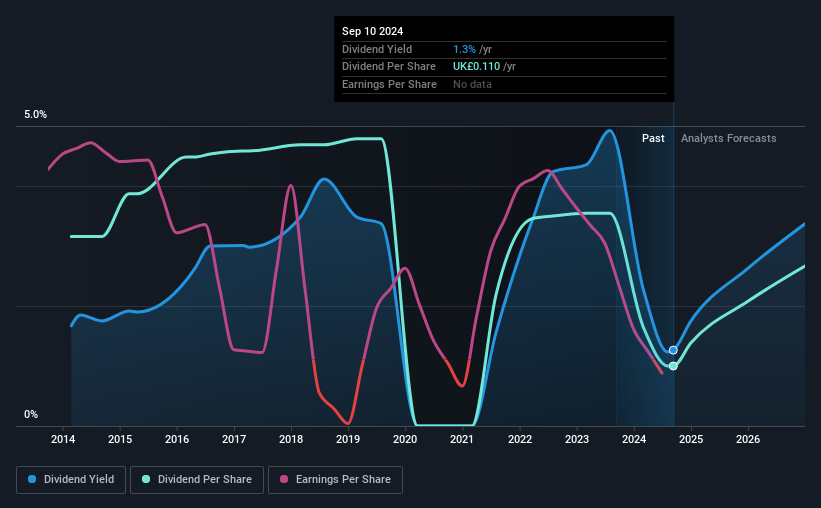Click the tooltip Dividend Per Share row label
Image resolution: width=821 pixels, height=508 pixels.
pyautogui.click(x=389, y=67)
